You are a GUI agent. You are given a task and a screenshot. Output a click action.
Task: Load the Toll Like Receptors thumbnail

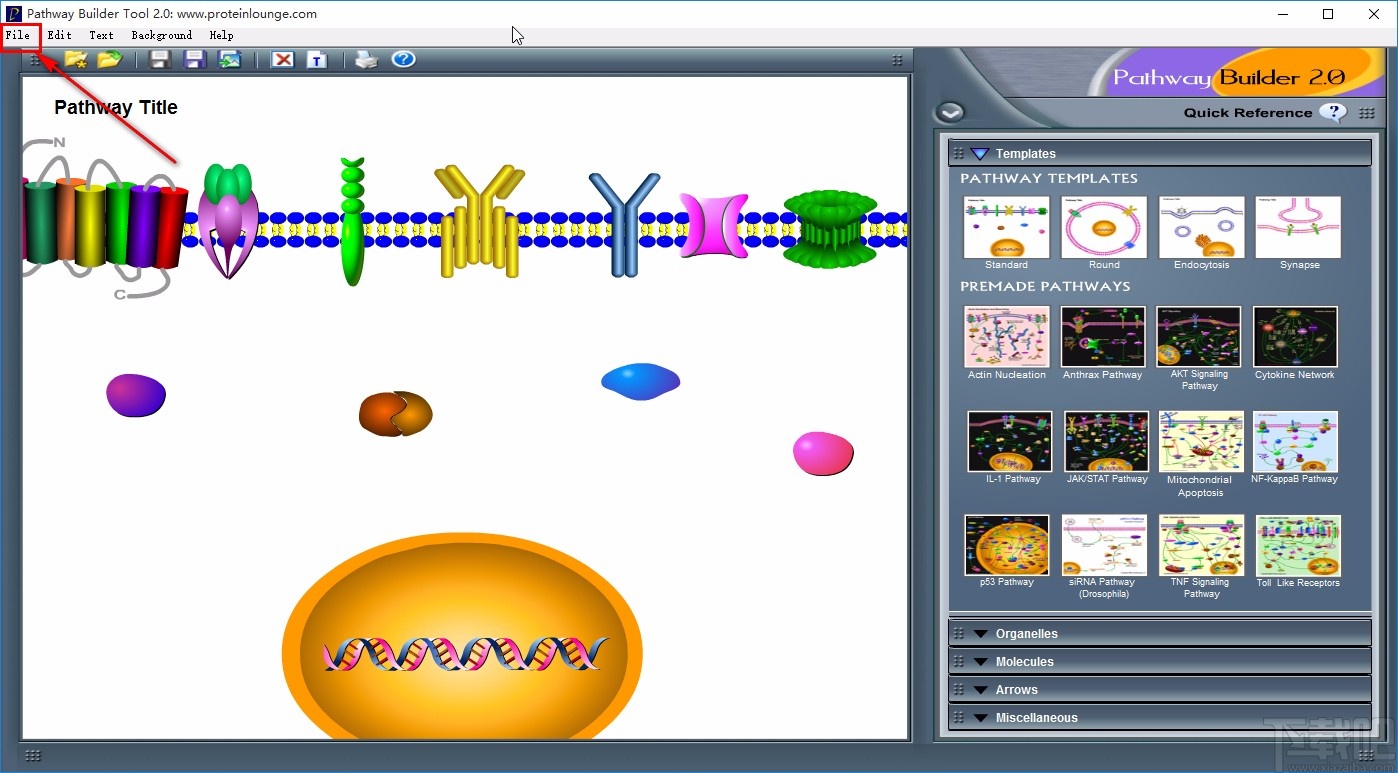[x=1298, y=545]
